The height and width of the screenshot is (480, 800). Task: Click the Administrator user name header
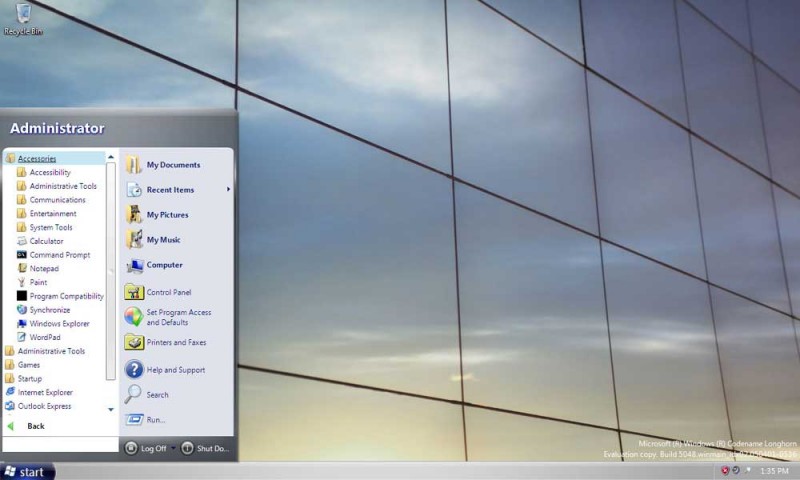[57, 129]
